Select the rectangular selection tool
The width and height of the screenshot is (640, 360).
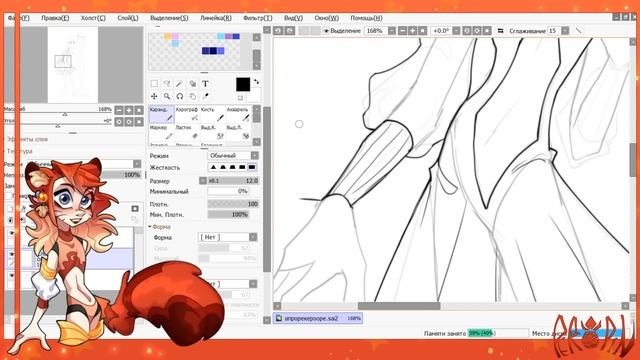pyautogui.click(x=154, y=84)
